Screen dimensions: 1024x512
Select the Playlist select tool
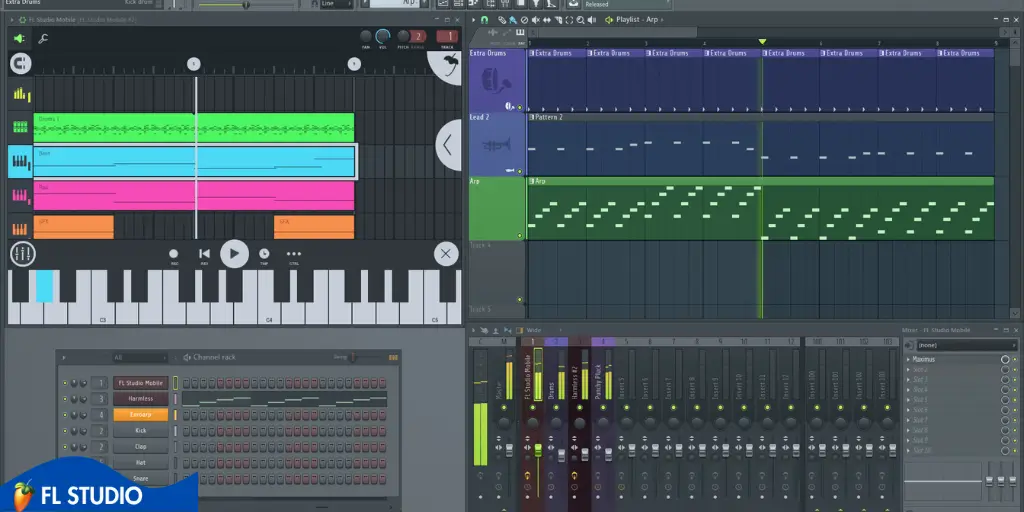[x=569, y=20]
